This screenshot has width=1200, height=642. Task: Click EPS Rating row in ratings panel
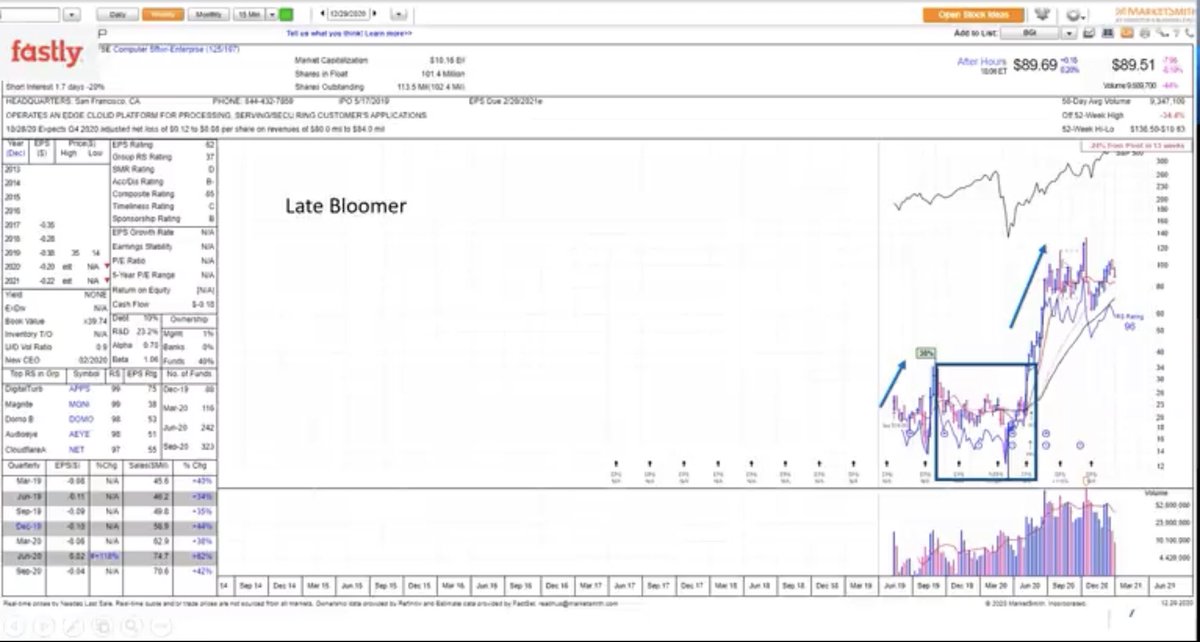165,146
